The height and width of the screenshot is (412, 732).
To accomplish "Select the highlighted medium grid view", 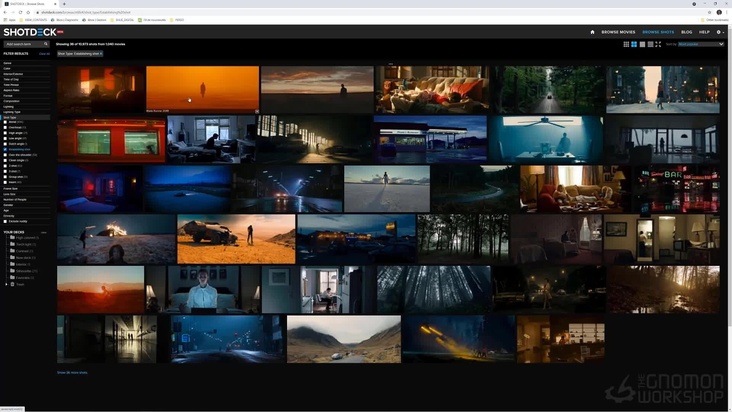I will click(x=634, y=44).
